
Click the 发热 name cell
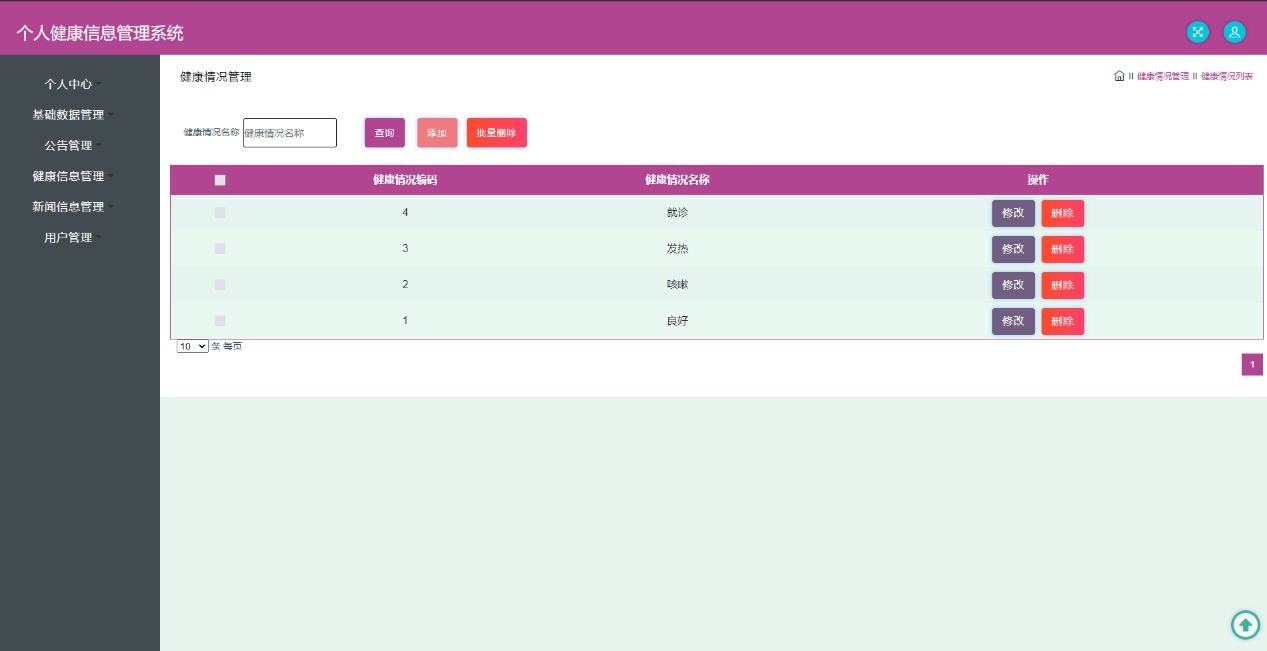pos(677,249)
